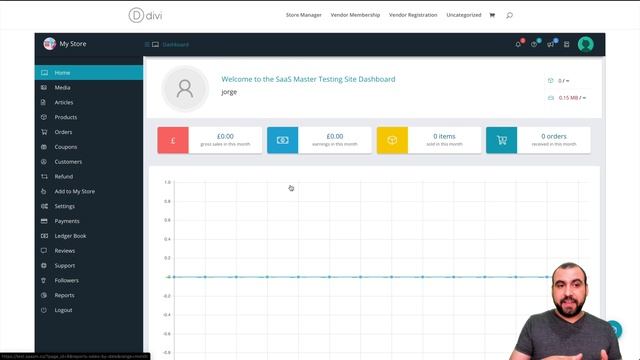Open Store Manager nav link
Screen dimensions: 640x360
tap(303, 15)
